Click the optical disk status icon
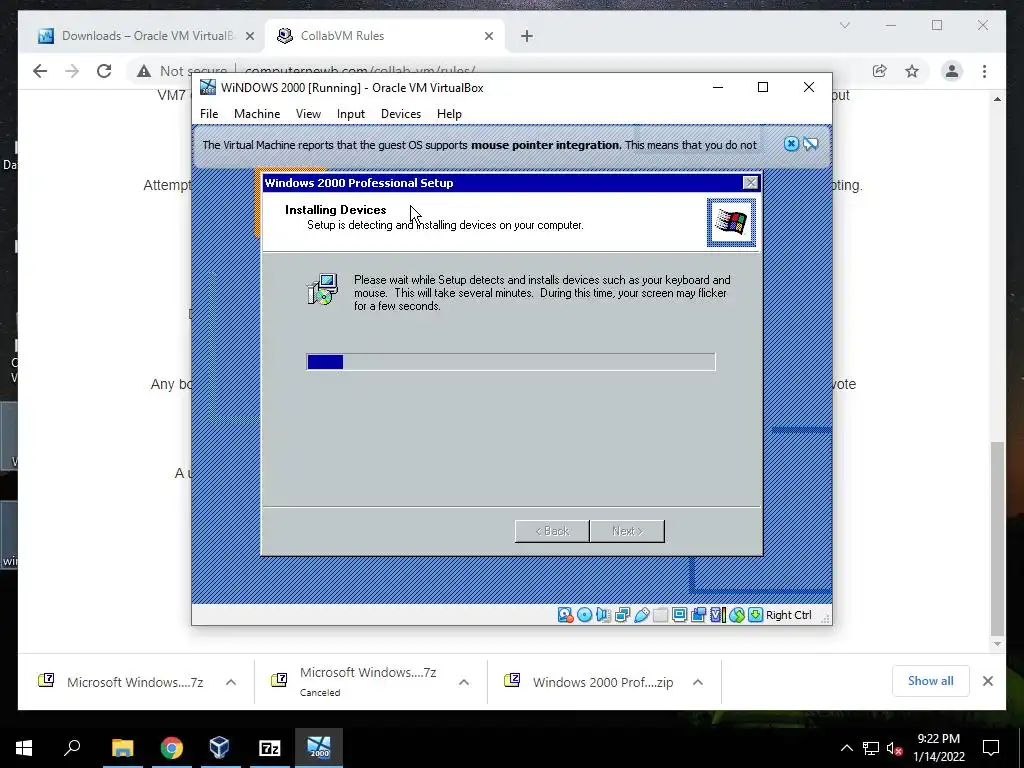This screenshot has height=768, width=1024. point(584,615)
